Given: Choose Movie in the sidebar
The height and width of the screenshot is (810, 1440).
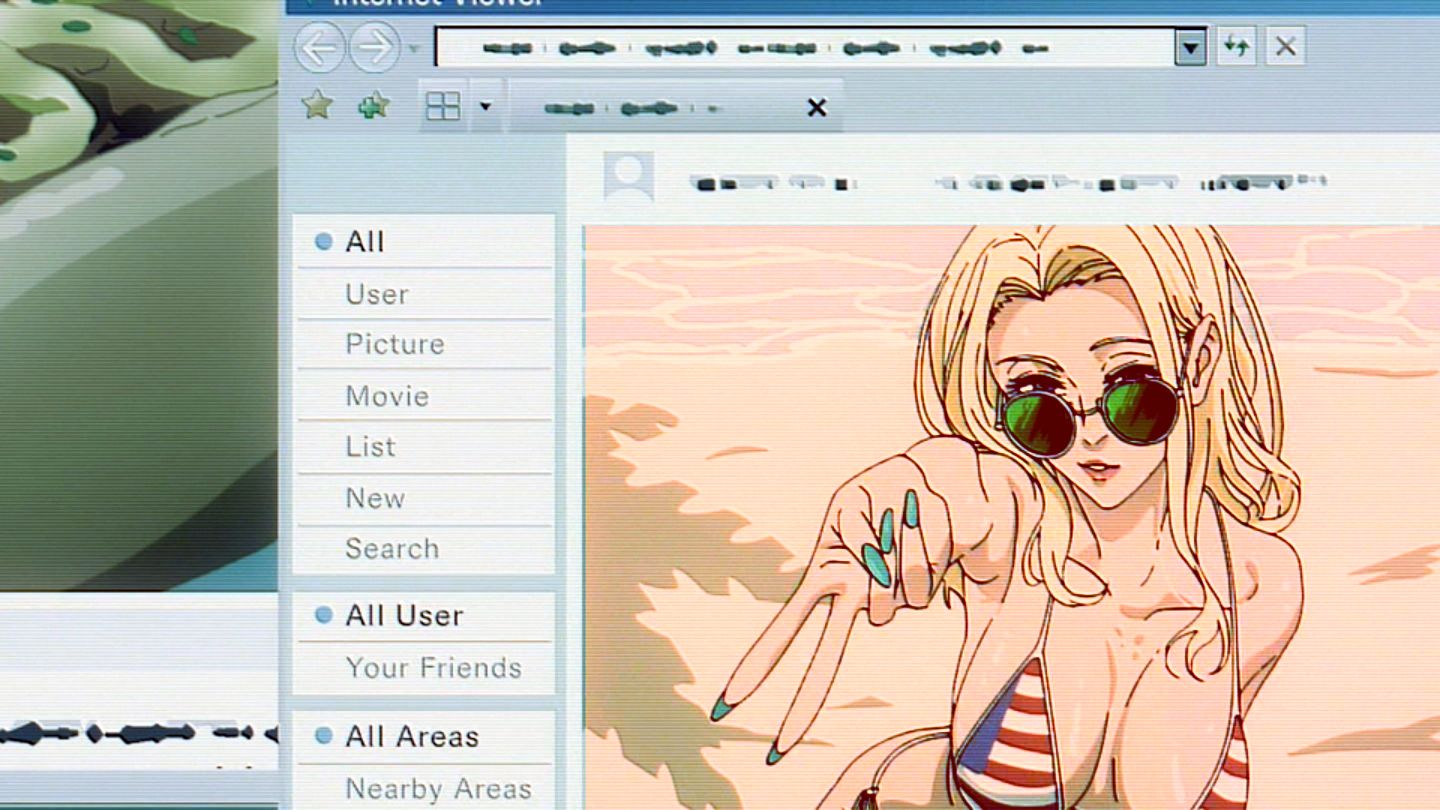Looking at the screenshot, I should 386,396.
